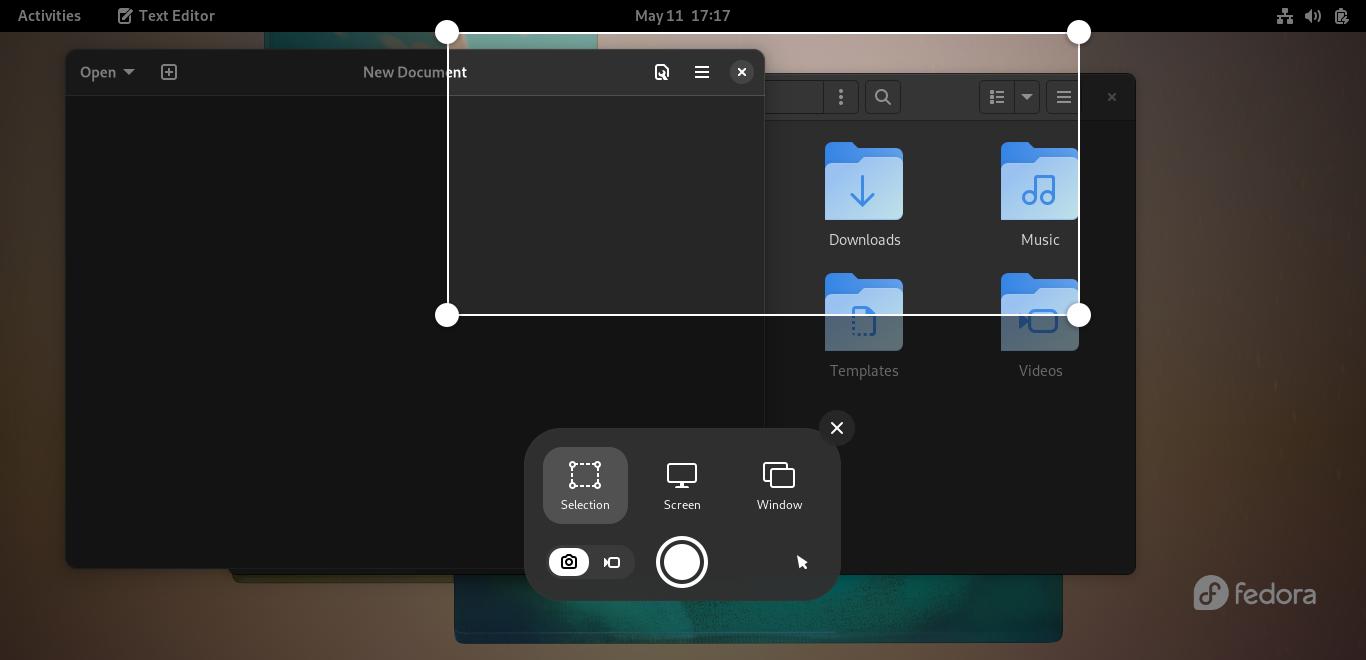Toggle show pointer arrow icon
This screenshot has height=660, width=1366.
tap(802, 562)
